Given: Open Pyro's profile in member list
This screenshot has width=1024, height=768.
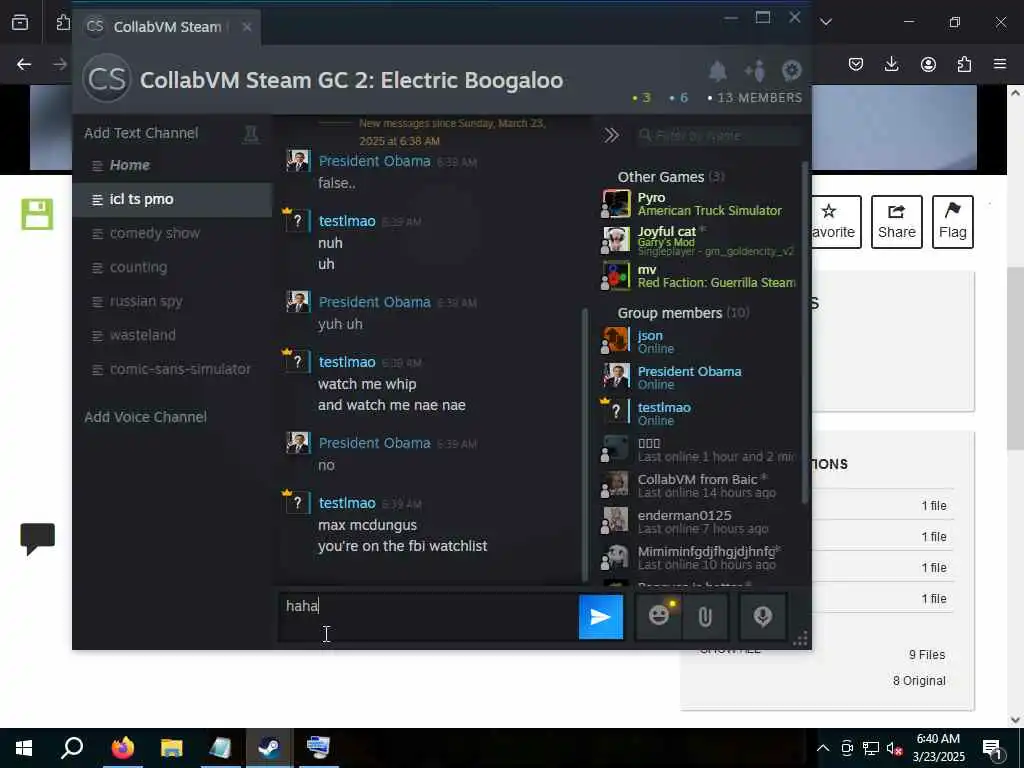Looking at the screenshot, I should (699, 204).
